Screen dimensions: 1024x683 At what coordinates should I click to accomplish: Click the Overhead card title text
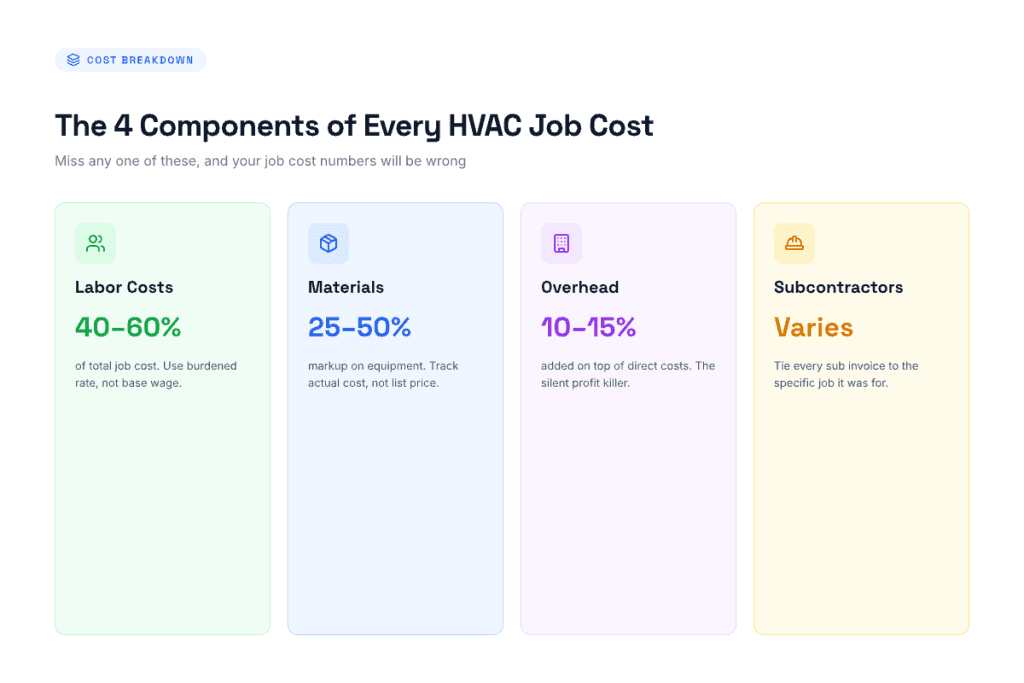point(580,287)
